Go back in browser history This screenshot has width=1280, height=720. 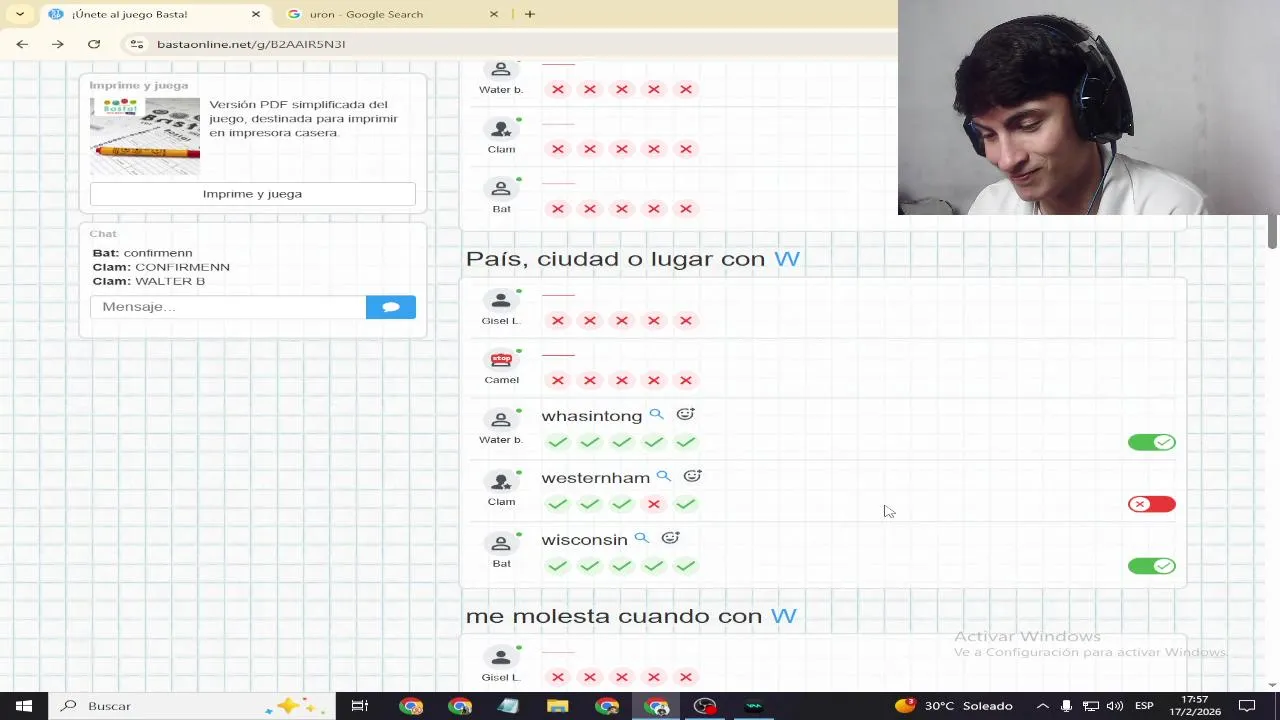click(x=22, y=44)
